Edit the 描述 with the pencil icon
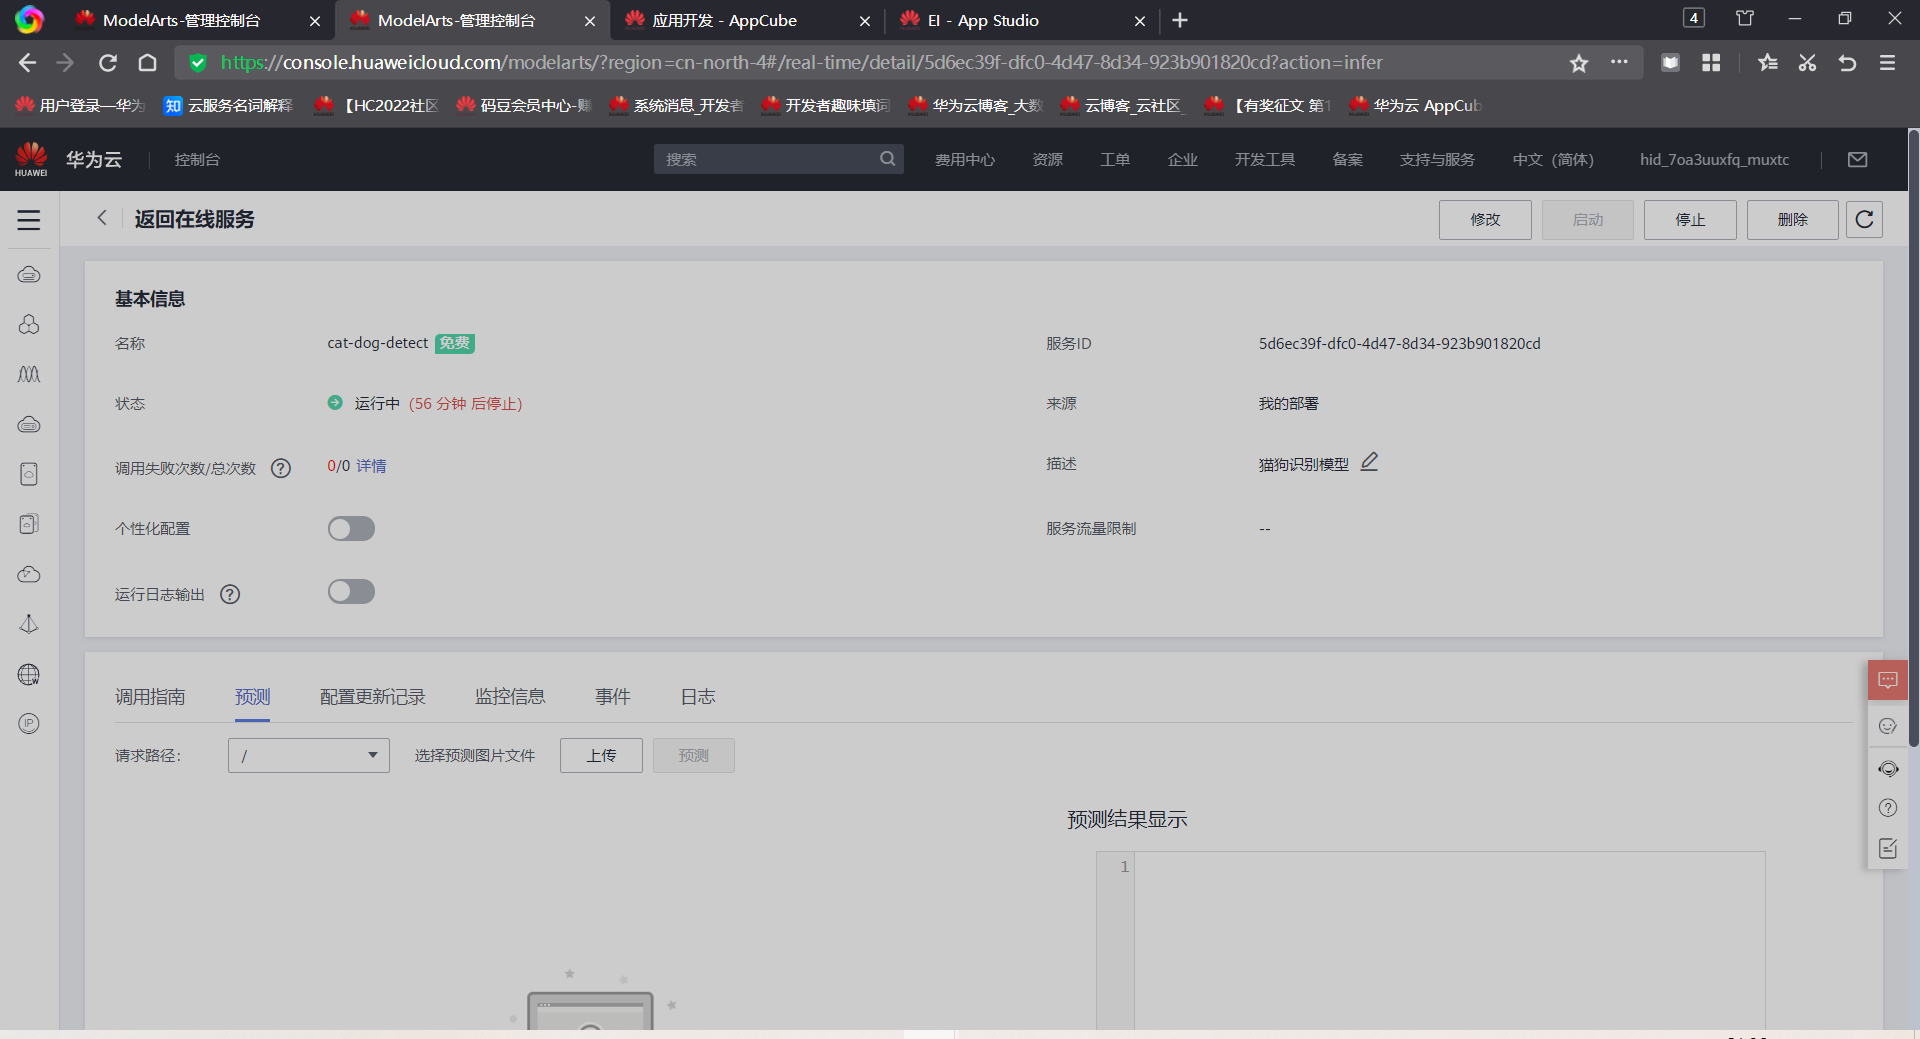1920x1039 pixels. (x=1369, y=462)
